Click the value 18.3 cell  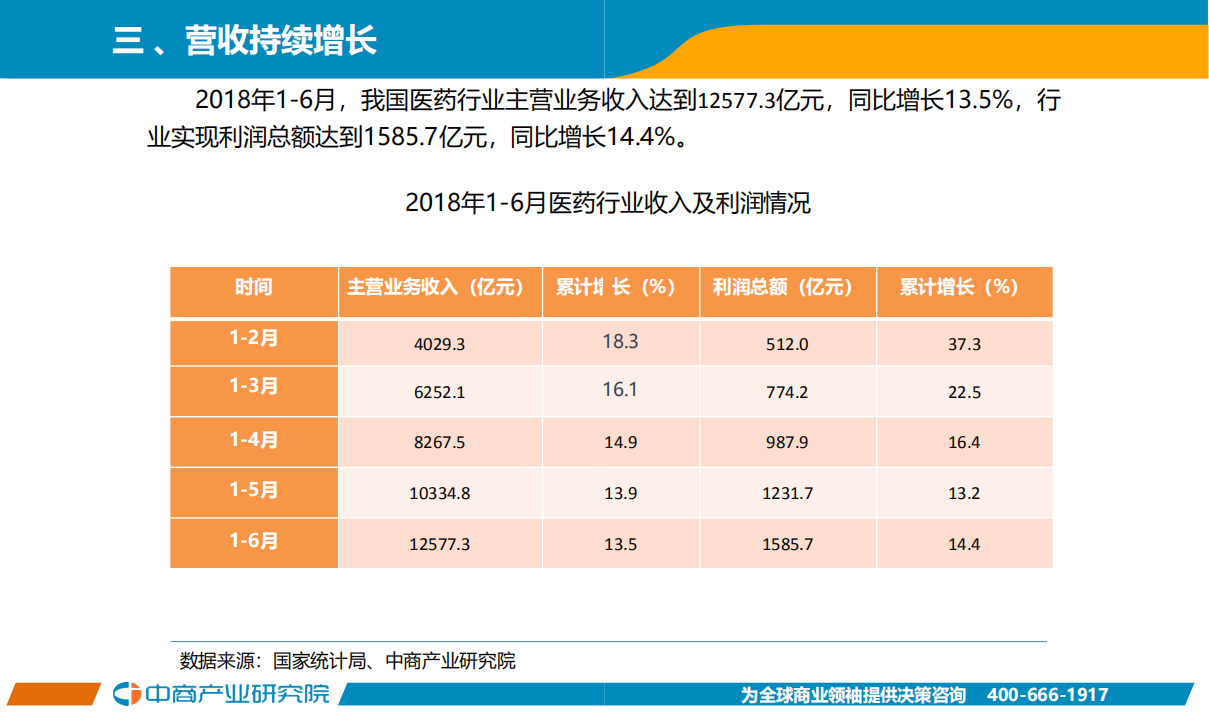[621, 340]
